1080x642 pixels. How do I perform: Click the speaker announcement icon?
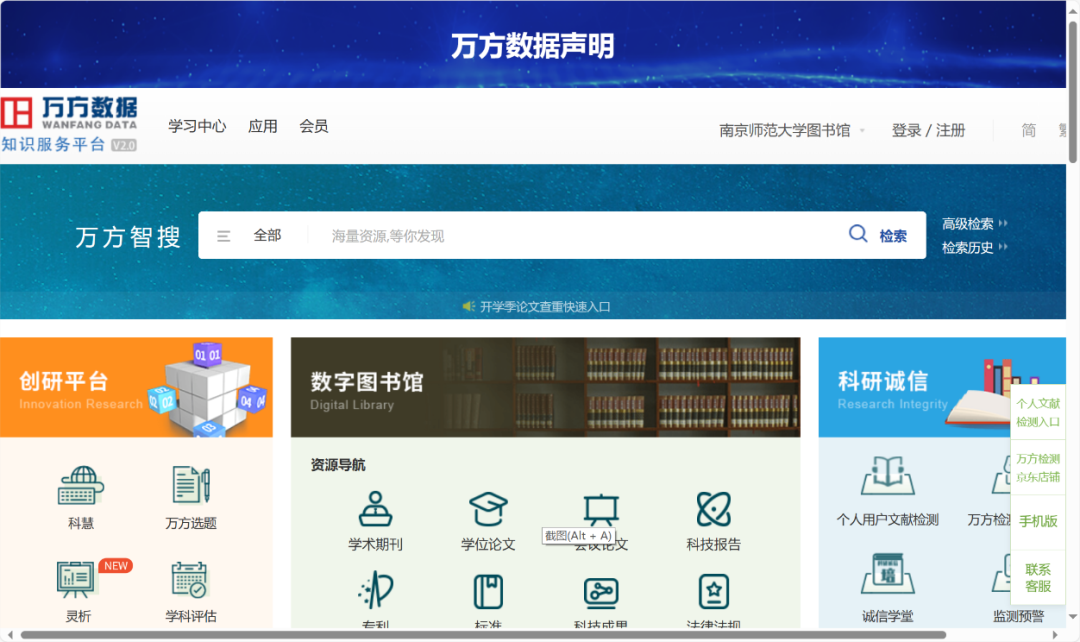pos(468,306)
